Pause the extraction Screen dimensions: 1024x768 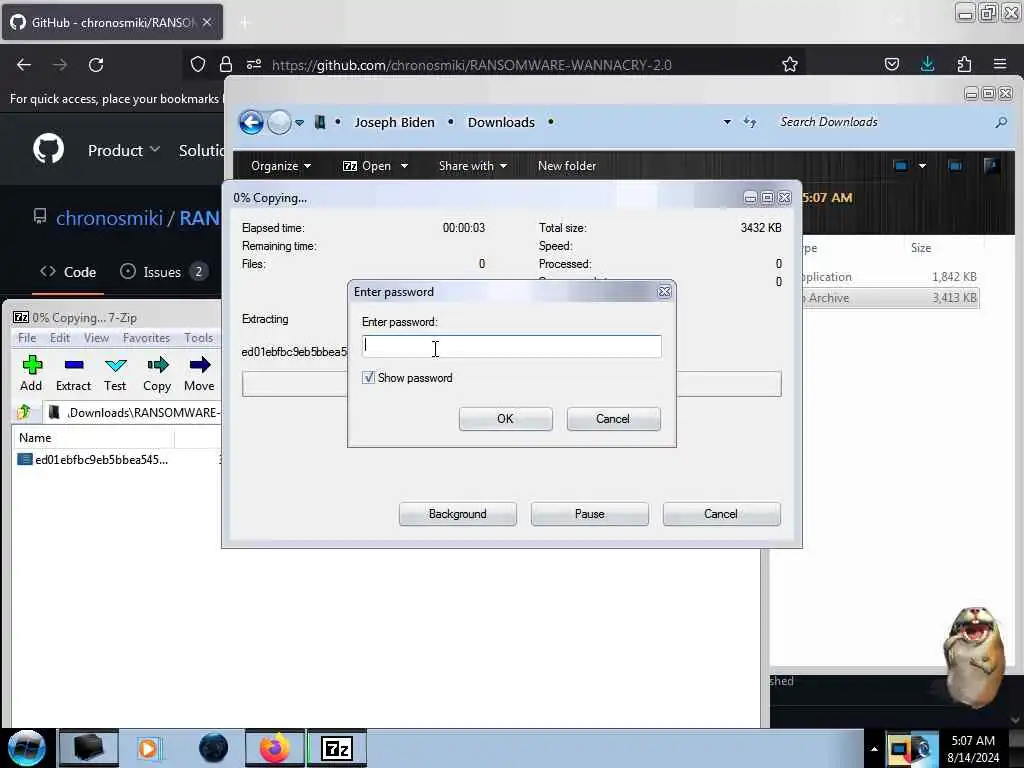click(x=590, y=514)
